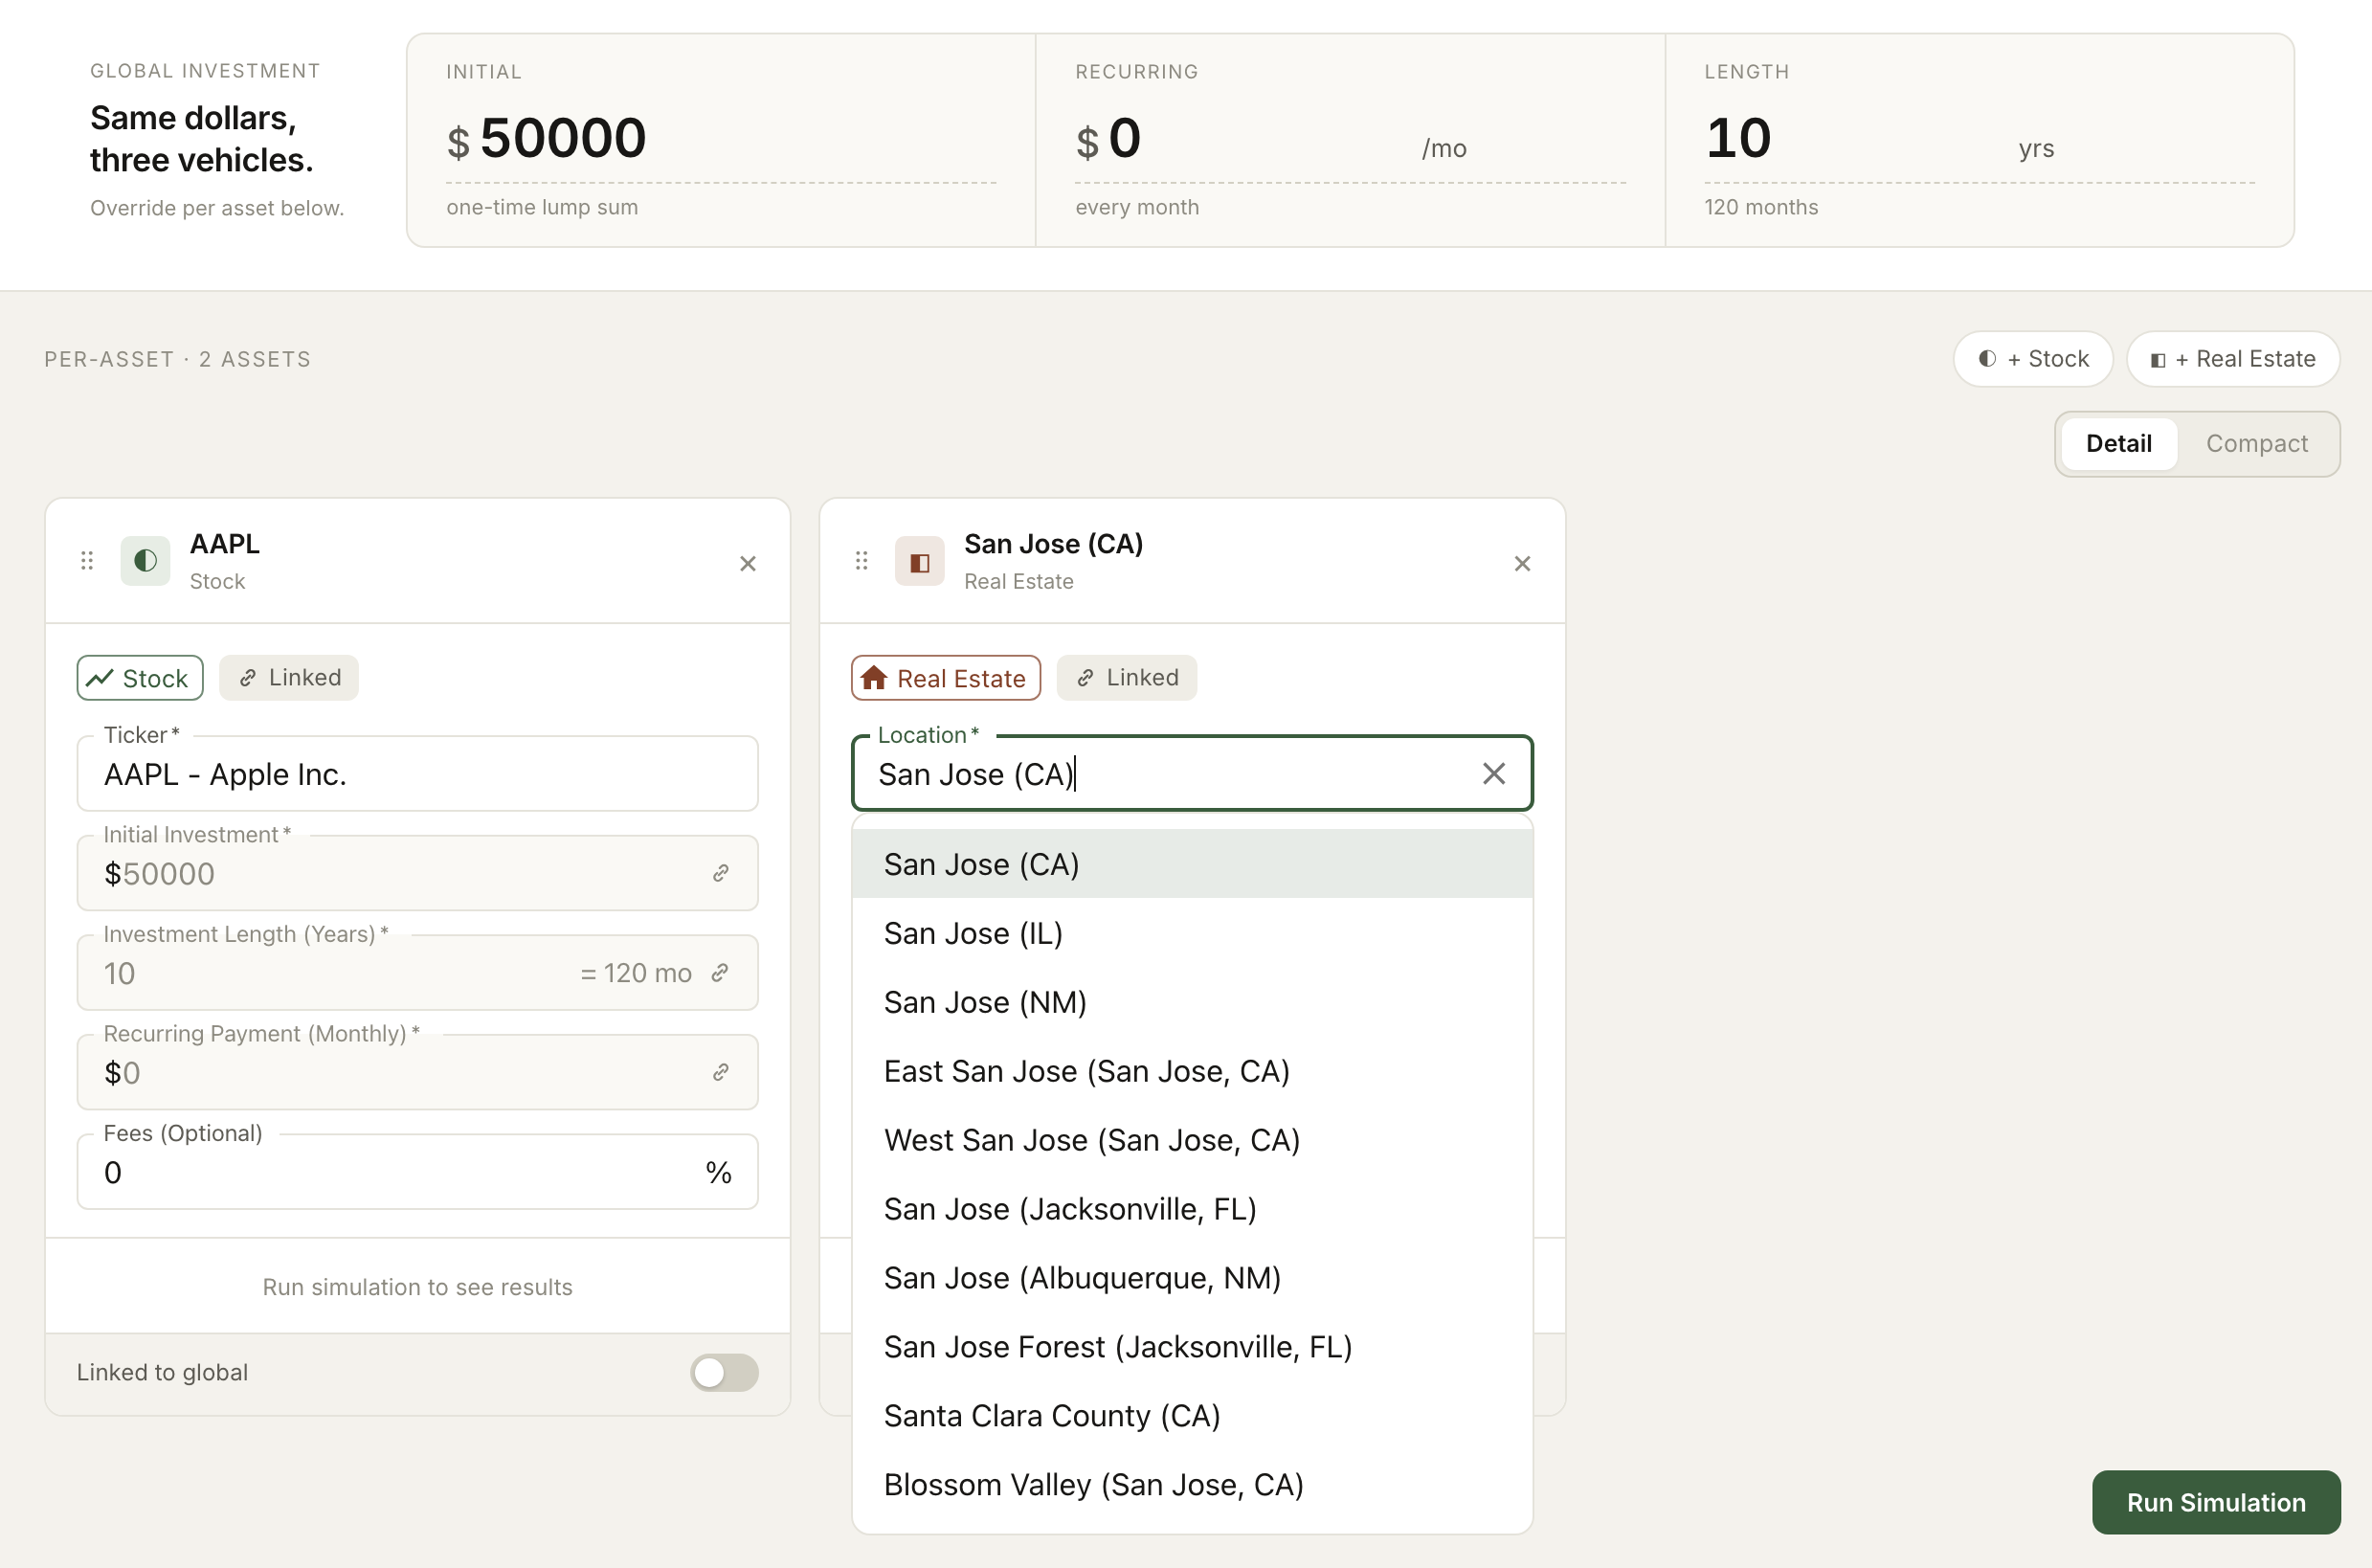This screenshot has width=2372, height=1568.
Task: Toggle the Linked chip on AAPL card
Action: point(289,678)
